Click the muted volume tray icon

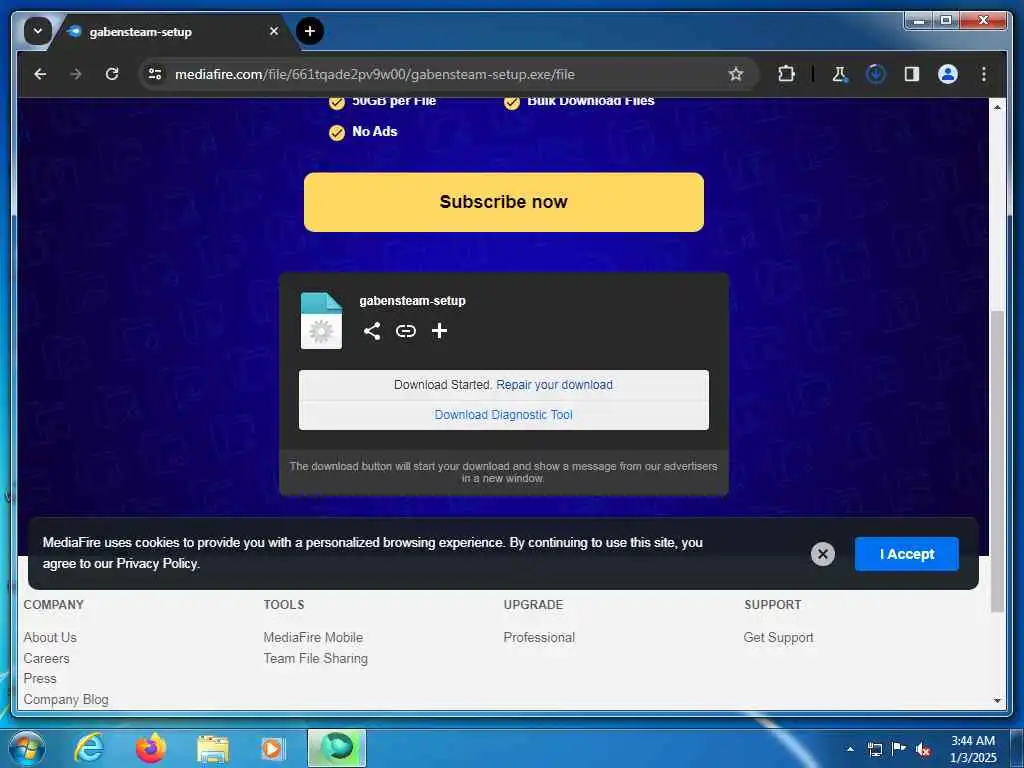pyautogui.click(x=923, y=749)
